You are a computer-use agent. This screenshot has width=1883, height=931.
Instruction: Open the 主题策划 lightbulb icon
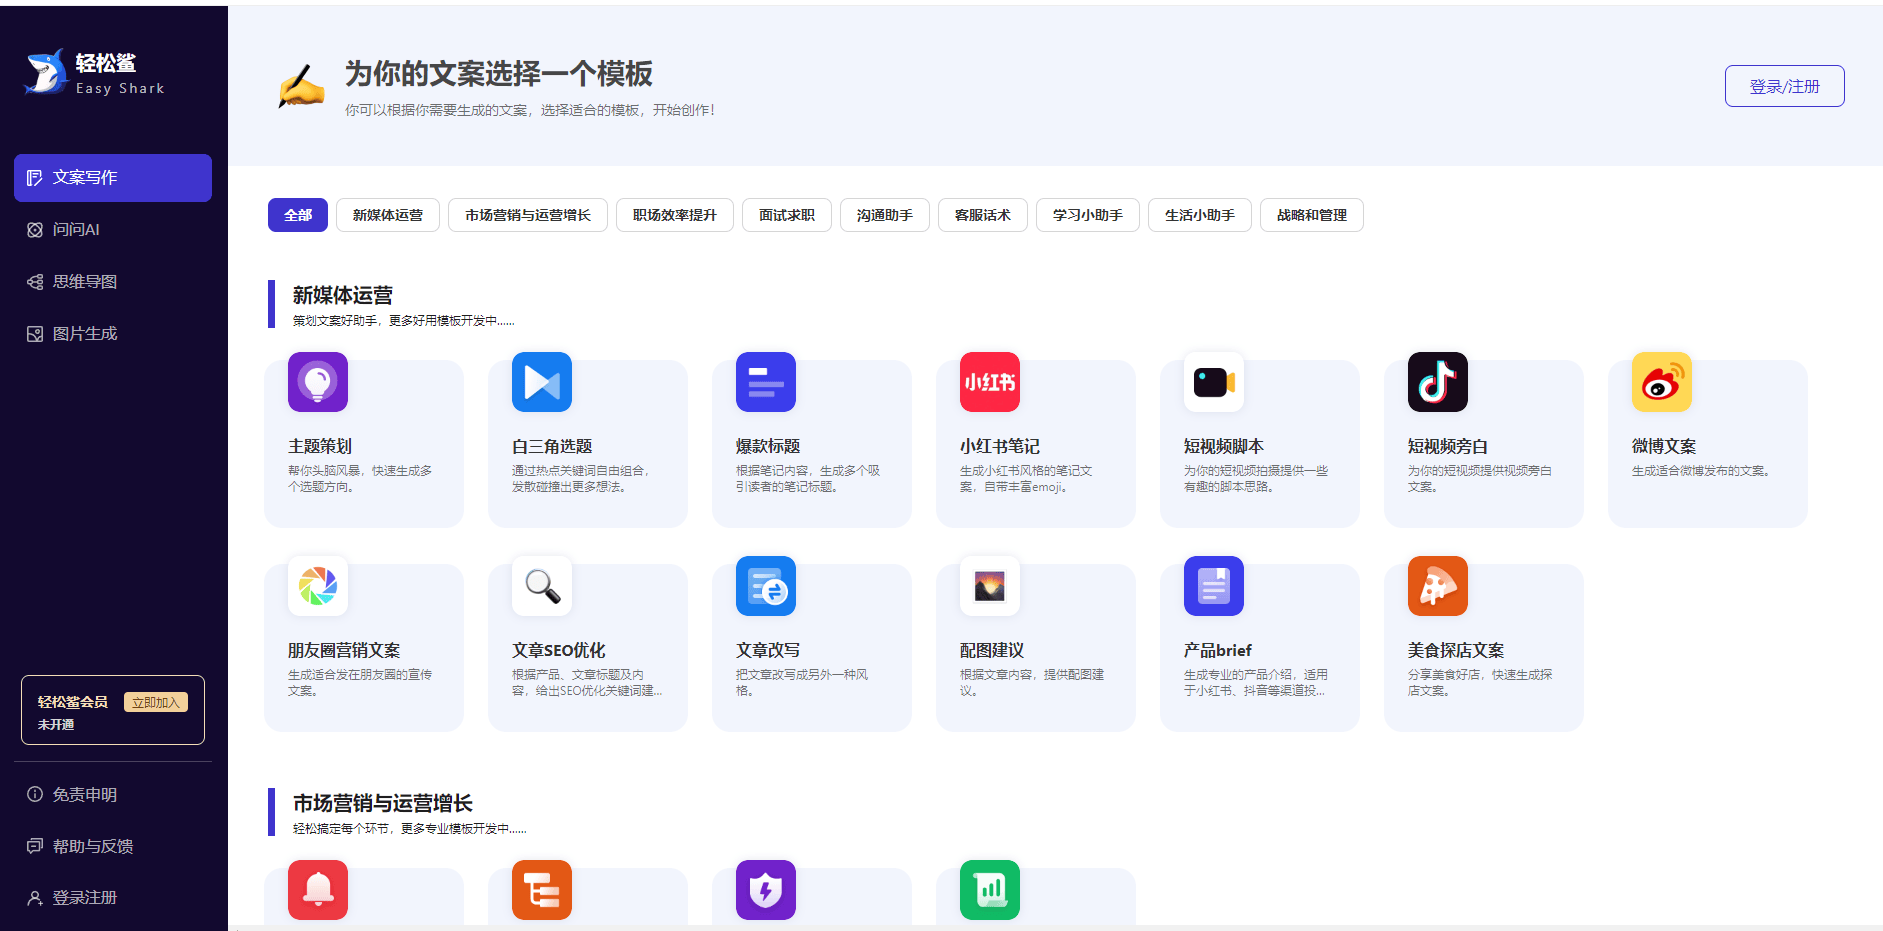(x=317, y=382)
